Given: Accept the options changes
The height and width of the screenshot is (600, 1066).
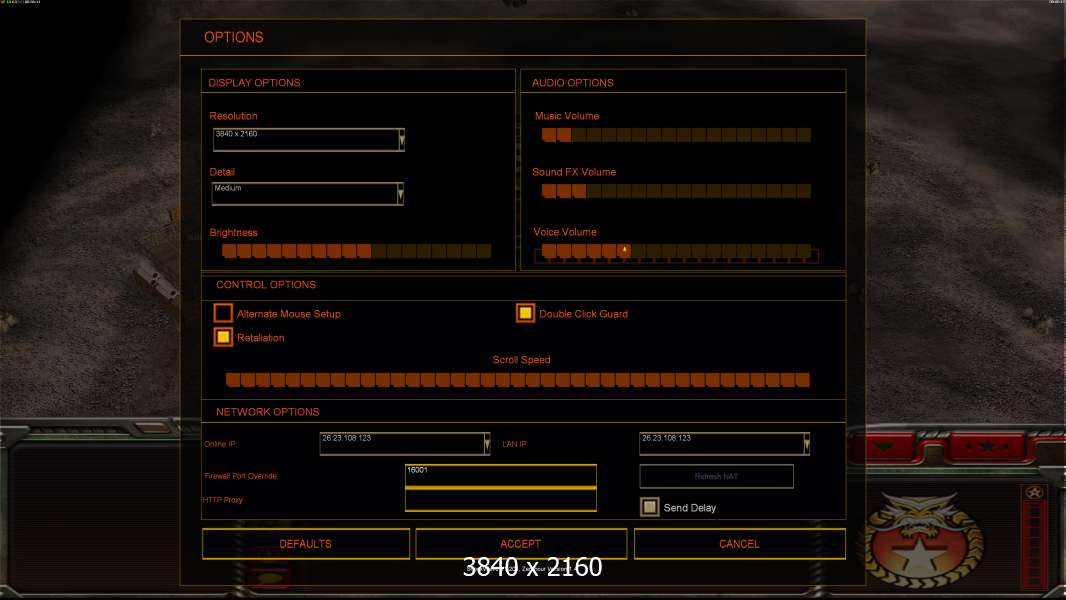Looking at the screenshot, I should pyautogui.click(x=521, y=544).
